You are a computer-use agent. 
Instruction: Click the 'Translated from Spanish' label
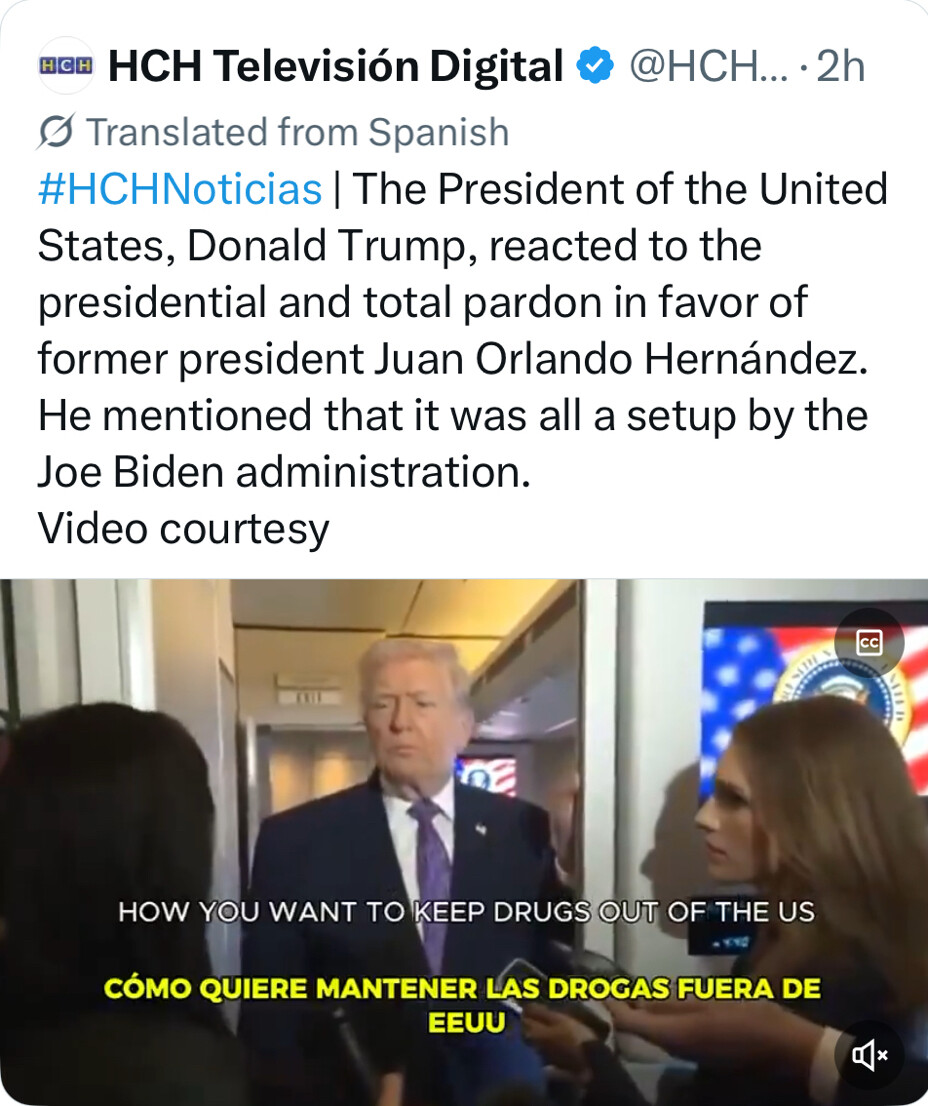(x=298, y=132)
